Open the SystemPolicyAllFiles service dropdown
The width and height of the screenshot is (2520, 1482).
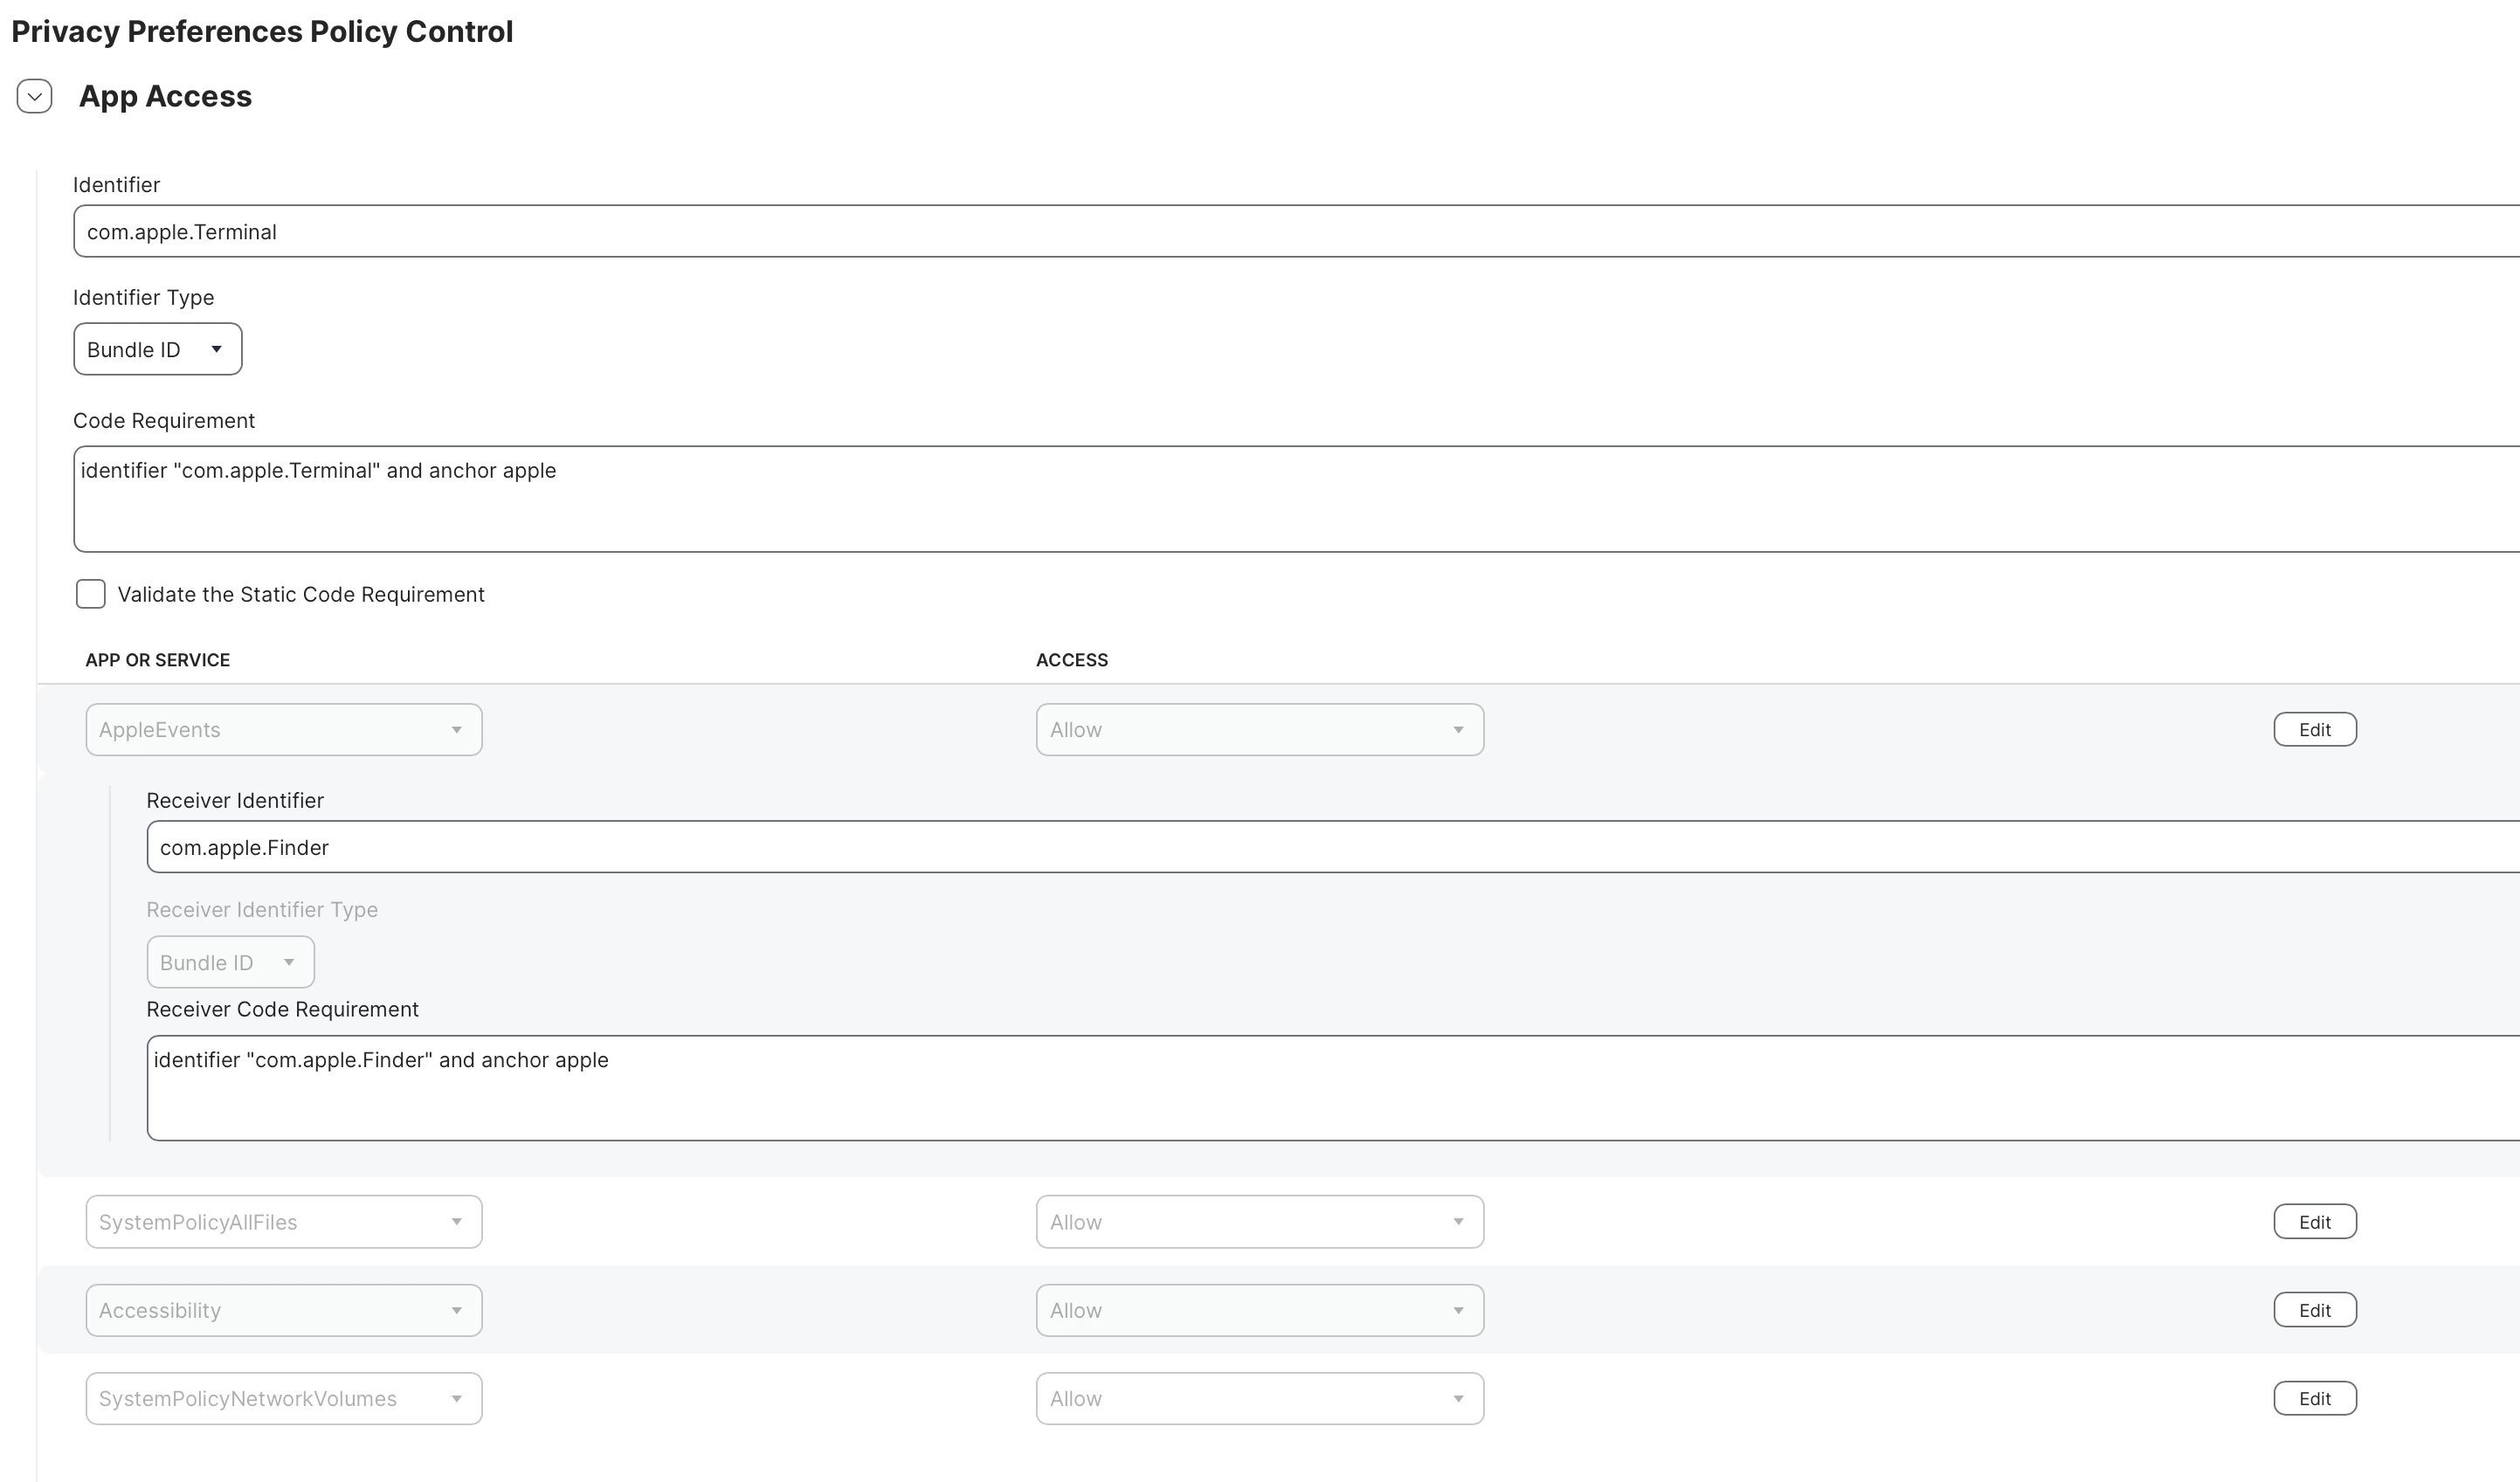pyautogui.click(x=284, y=1221)
